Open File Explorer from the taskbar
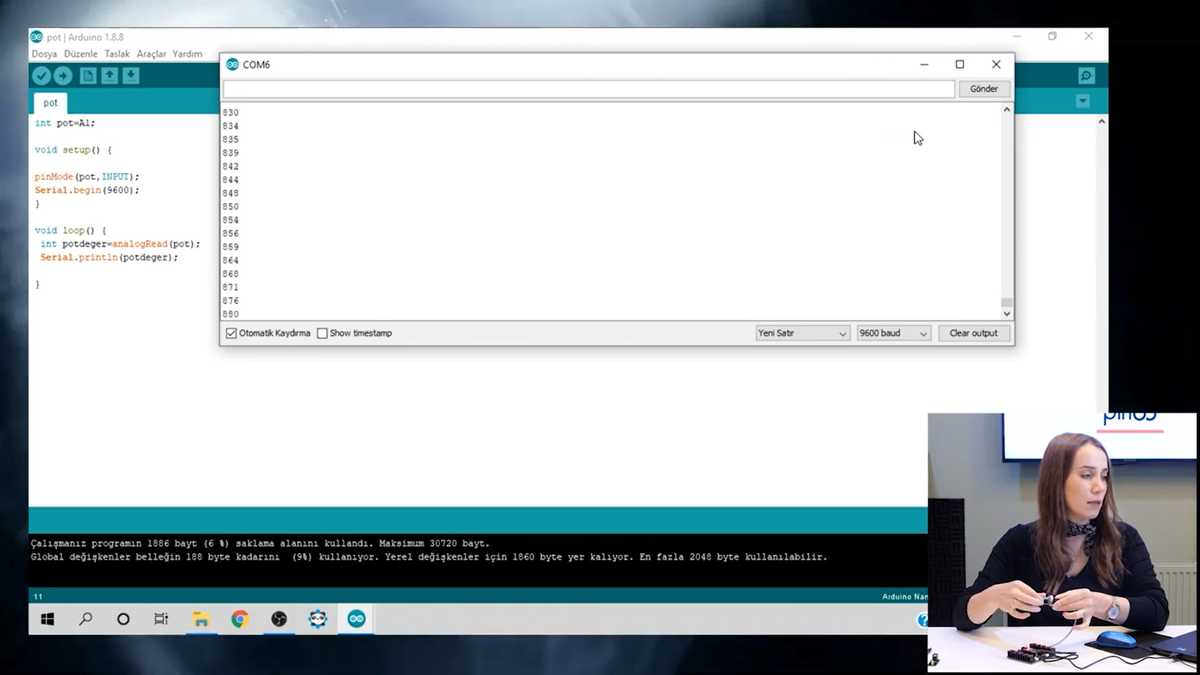The image size is (1200, 675). pos(201,619)
